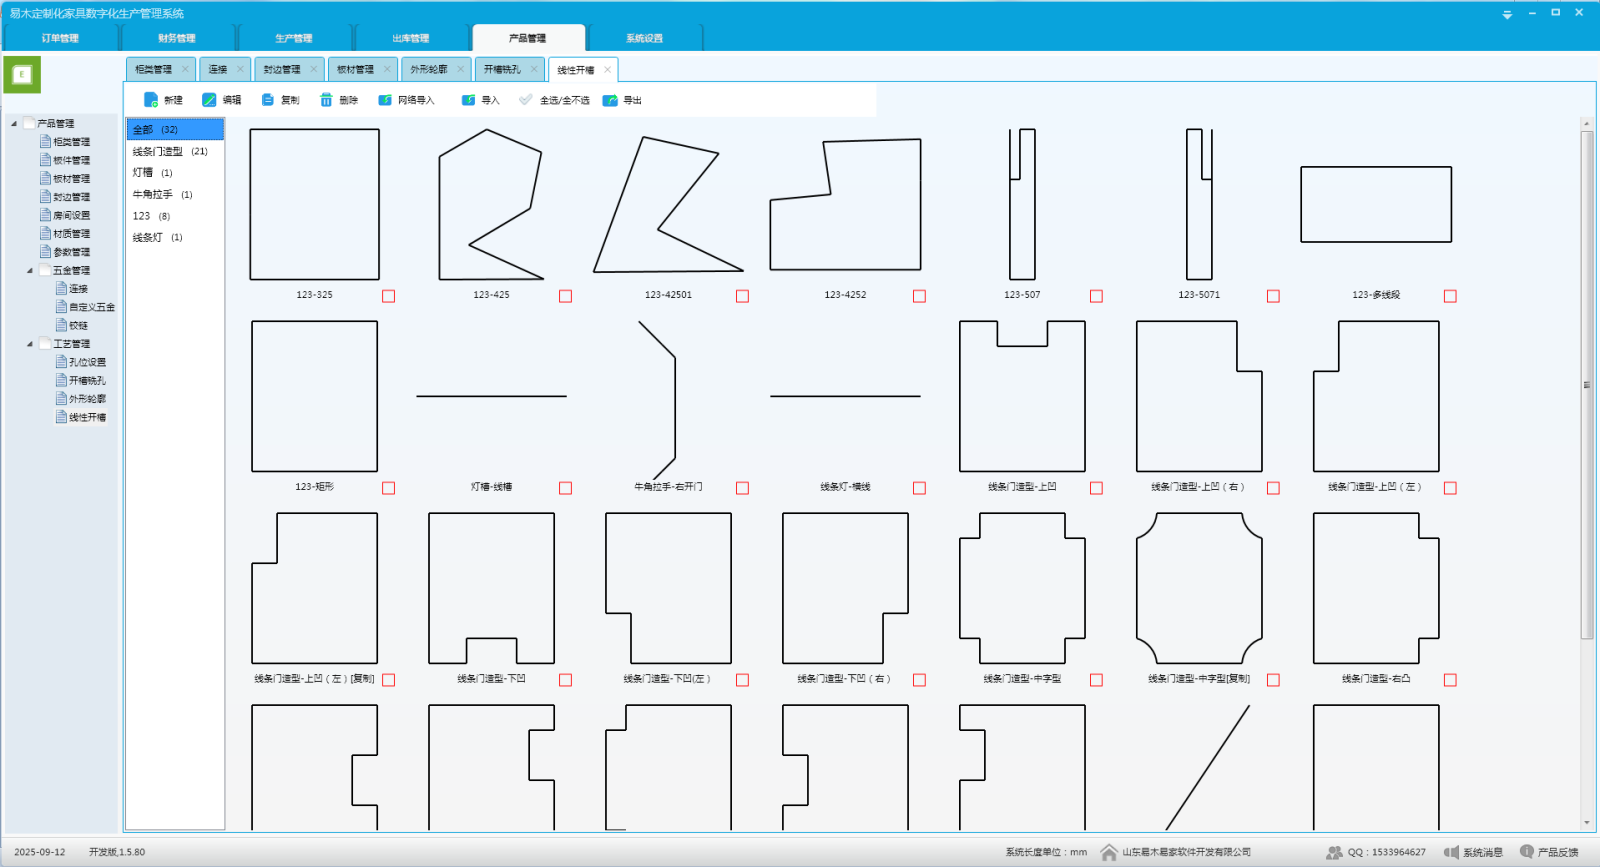Select the checkbox for 线条门造型-中字型
Image resolution: width=1600 pixels, height=867 pixels.
pyautogui.click(x=1096, y=680)
